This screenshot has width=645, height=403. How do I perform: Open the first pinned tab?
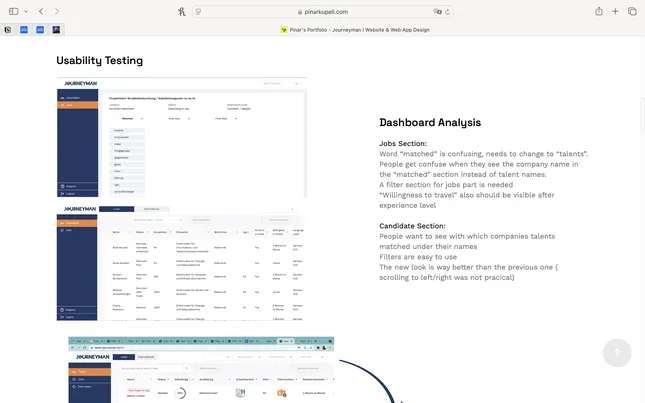pyautogui.click(x=8, y=30)
